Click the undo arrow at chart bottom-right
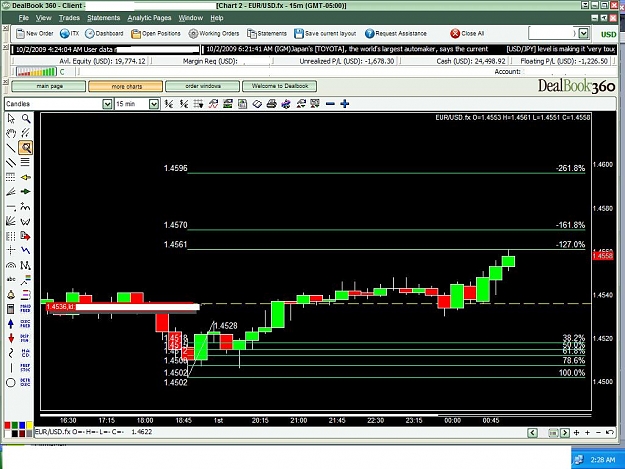Screen dimensions: 625x469 pyautogui.click(x=609, y=432)
